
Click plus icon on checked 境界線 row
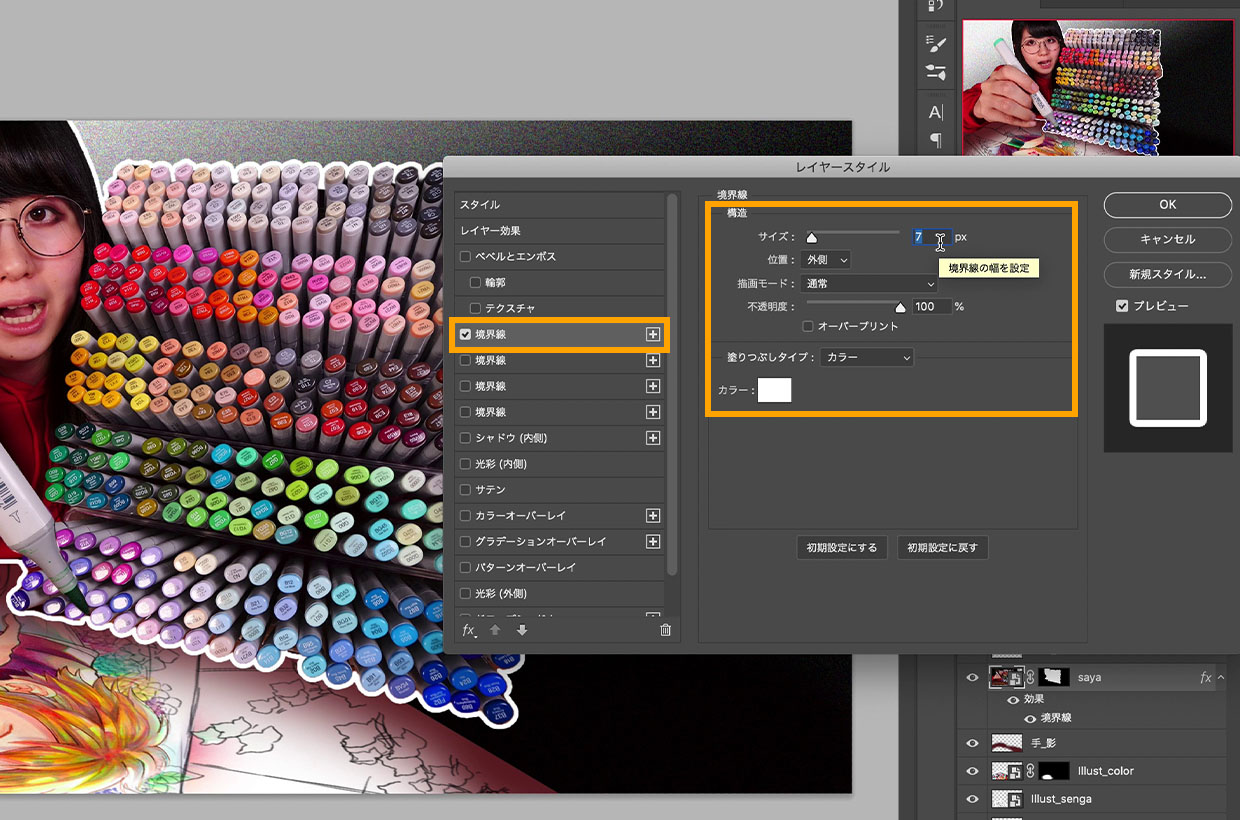point(653,334)
